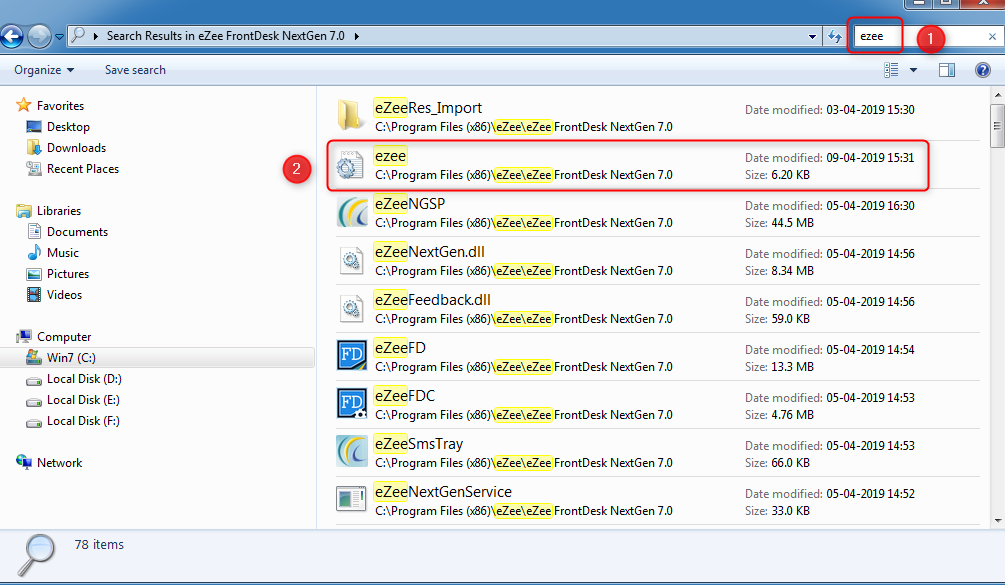Open Downloads in Favorites
Screen dimensions: 1005x585
point(76,148)
